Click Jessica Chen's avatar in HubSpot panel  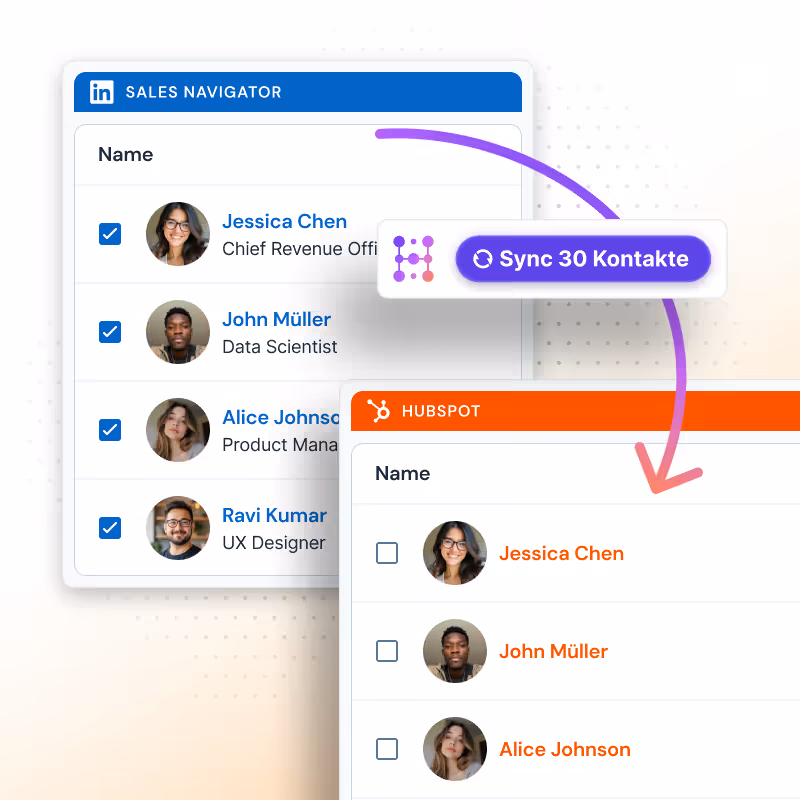tap(455, 553)
